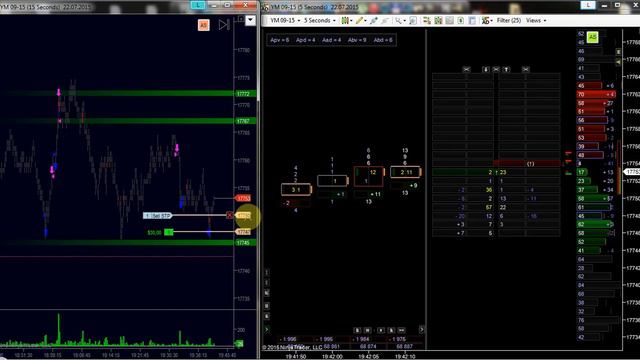Toggle the green AS button in right chart
The height and width of the screenshot is (360, 640).
click(x=592, y=38)
